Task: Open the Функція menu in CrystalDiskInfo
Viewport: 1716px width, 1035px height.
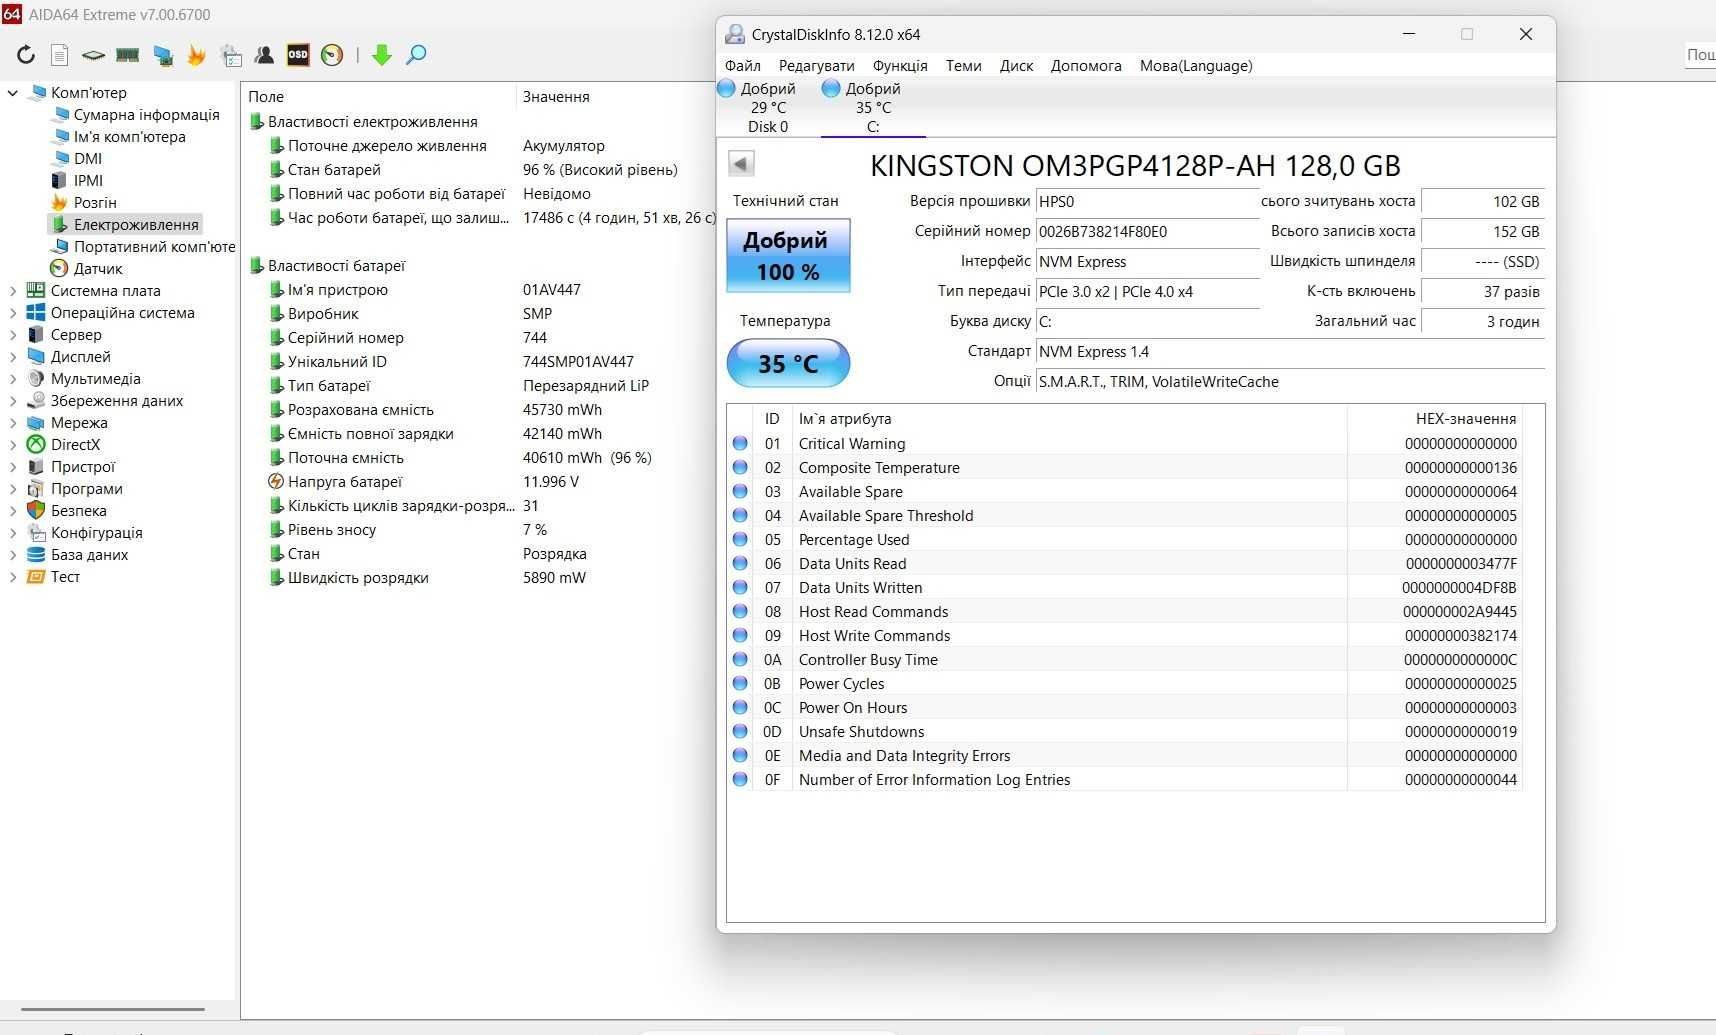Action: click(900, 65)
